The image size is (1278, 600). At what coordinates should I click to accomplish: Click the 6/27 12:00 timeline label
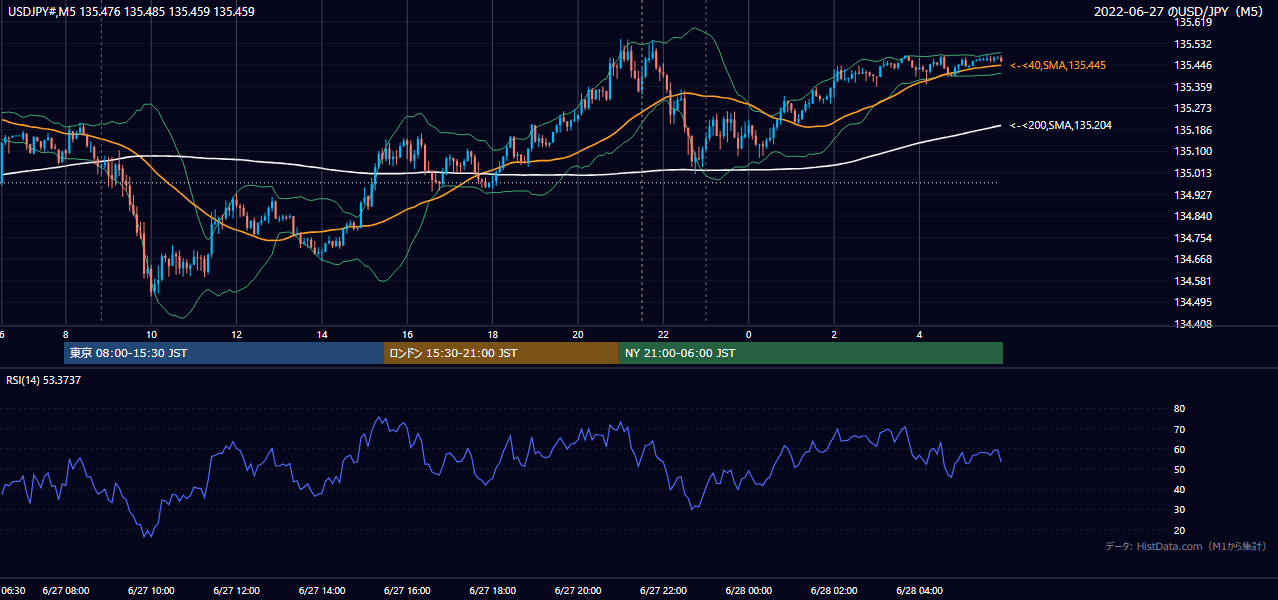pyautogui.click(x=237, y=590)
